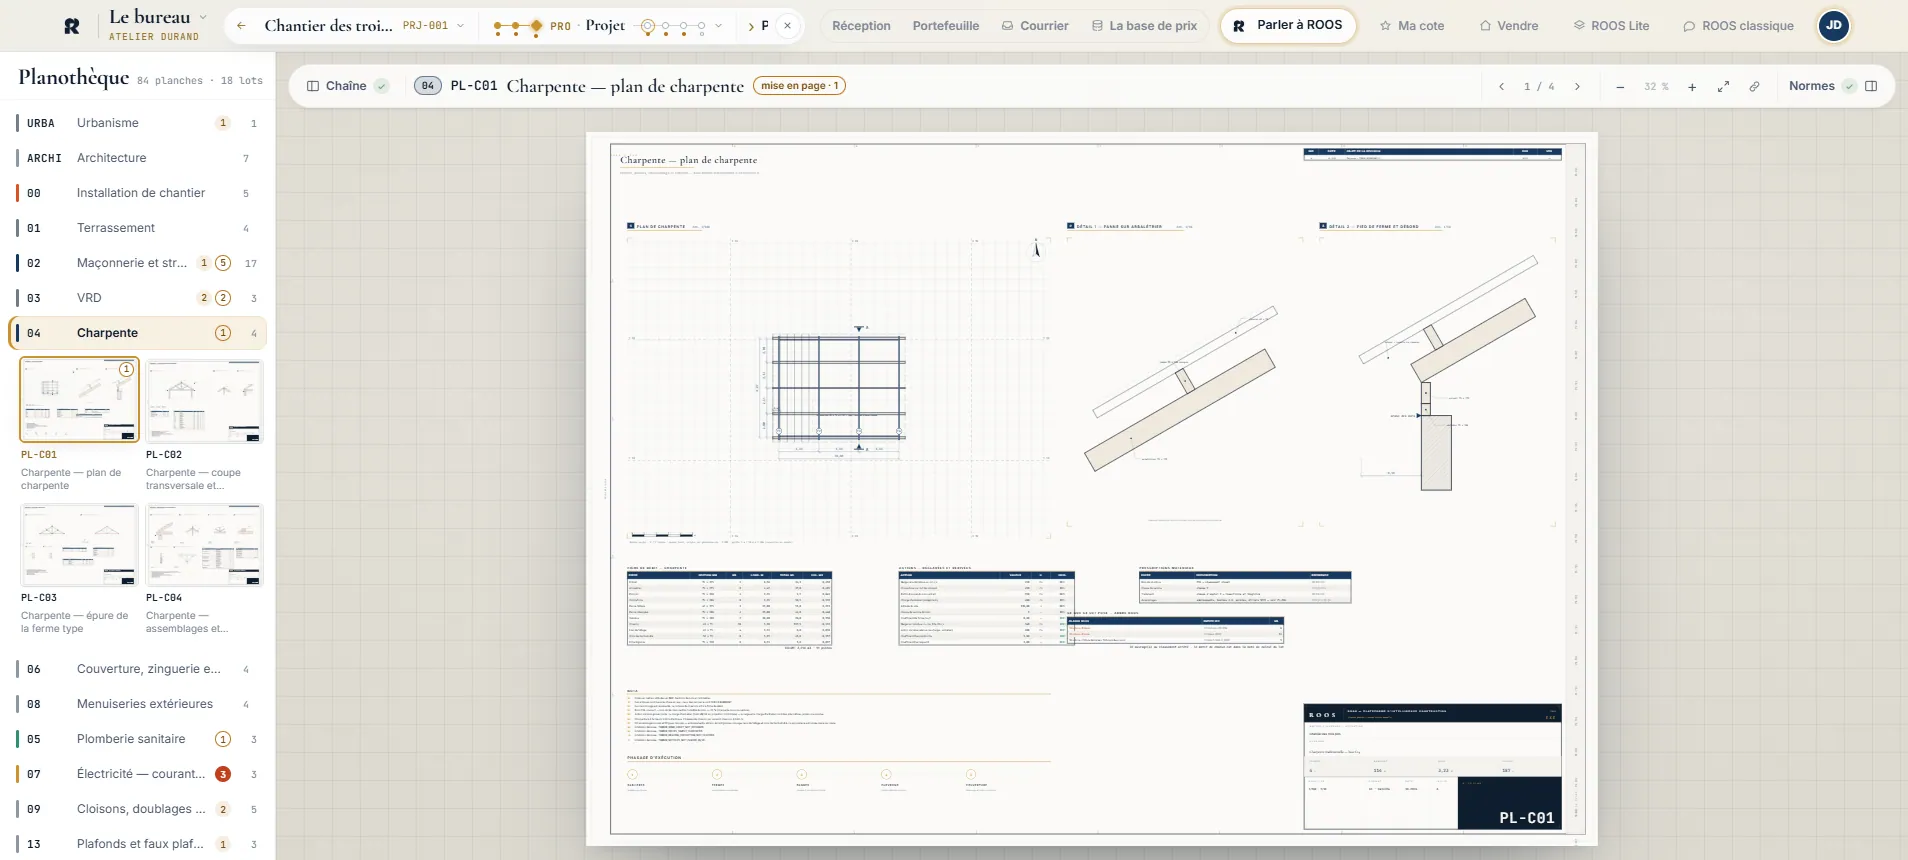Viewport: 1908px width, 860px height.
Task: Expand the breadcrumb chevron before P
Action: point(751,26)
